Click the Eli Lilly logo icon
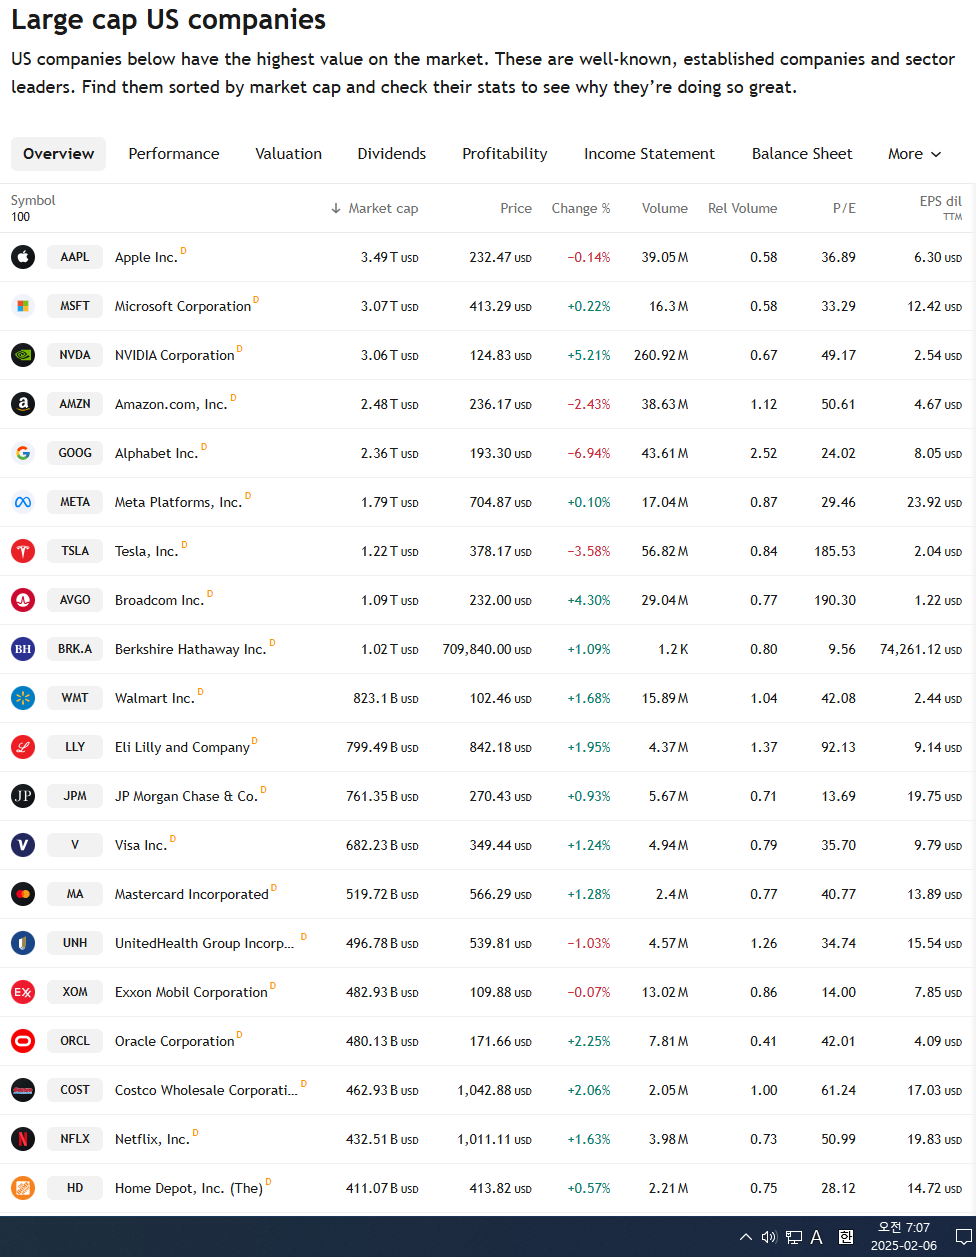 coord(23,747)
